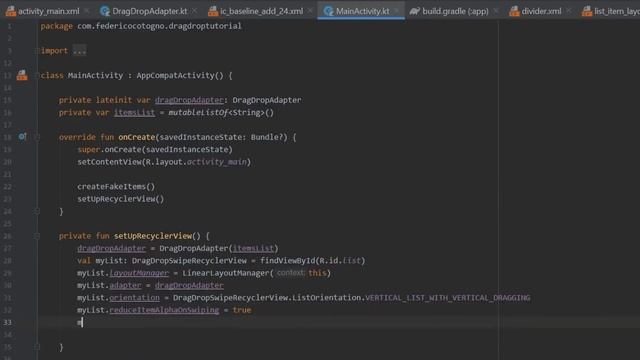The width and height of the screenshot is (640, 360).
Task: Click the true value on line 32
Action: coord(242,310)
